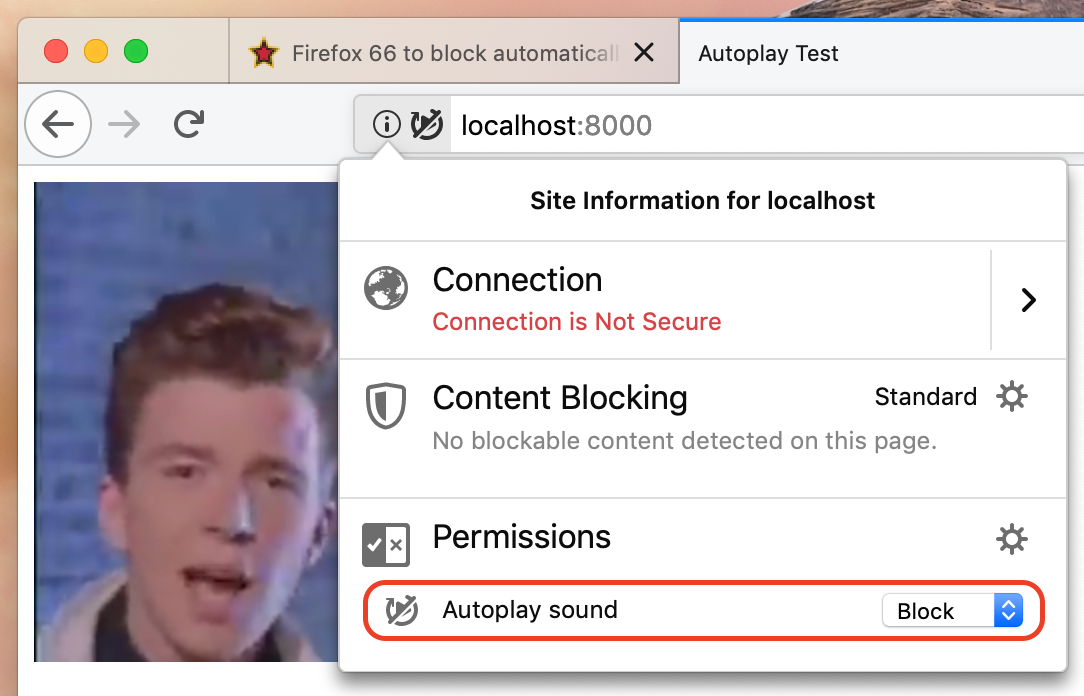
Task: Click the video on the page
Action: pyautogui.click(x=186, y=422)
